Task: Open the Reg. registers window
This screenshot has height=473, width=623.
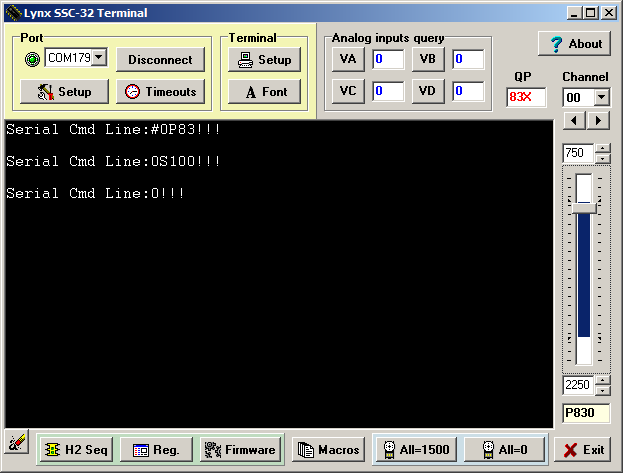Action: click(156, 450)
